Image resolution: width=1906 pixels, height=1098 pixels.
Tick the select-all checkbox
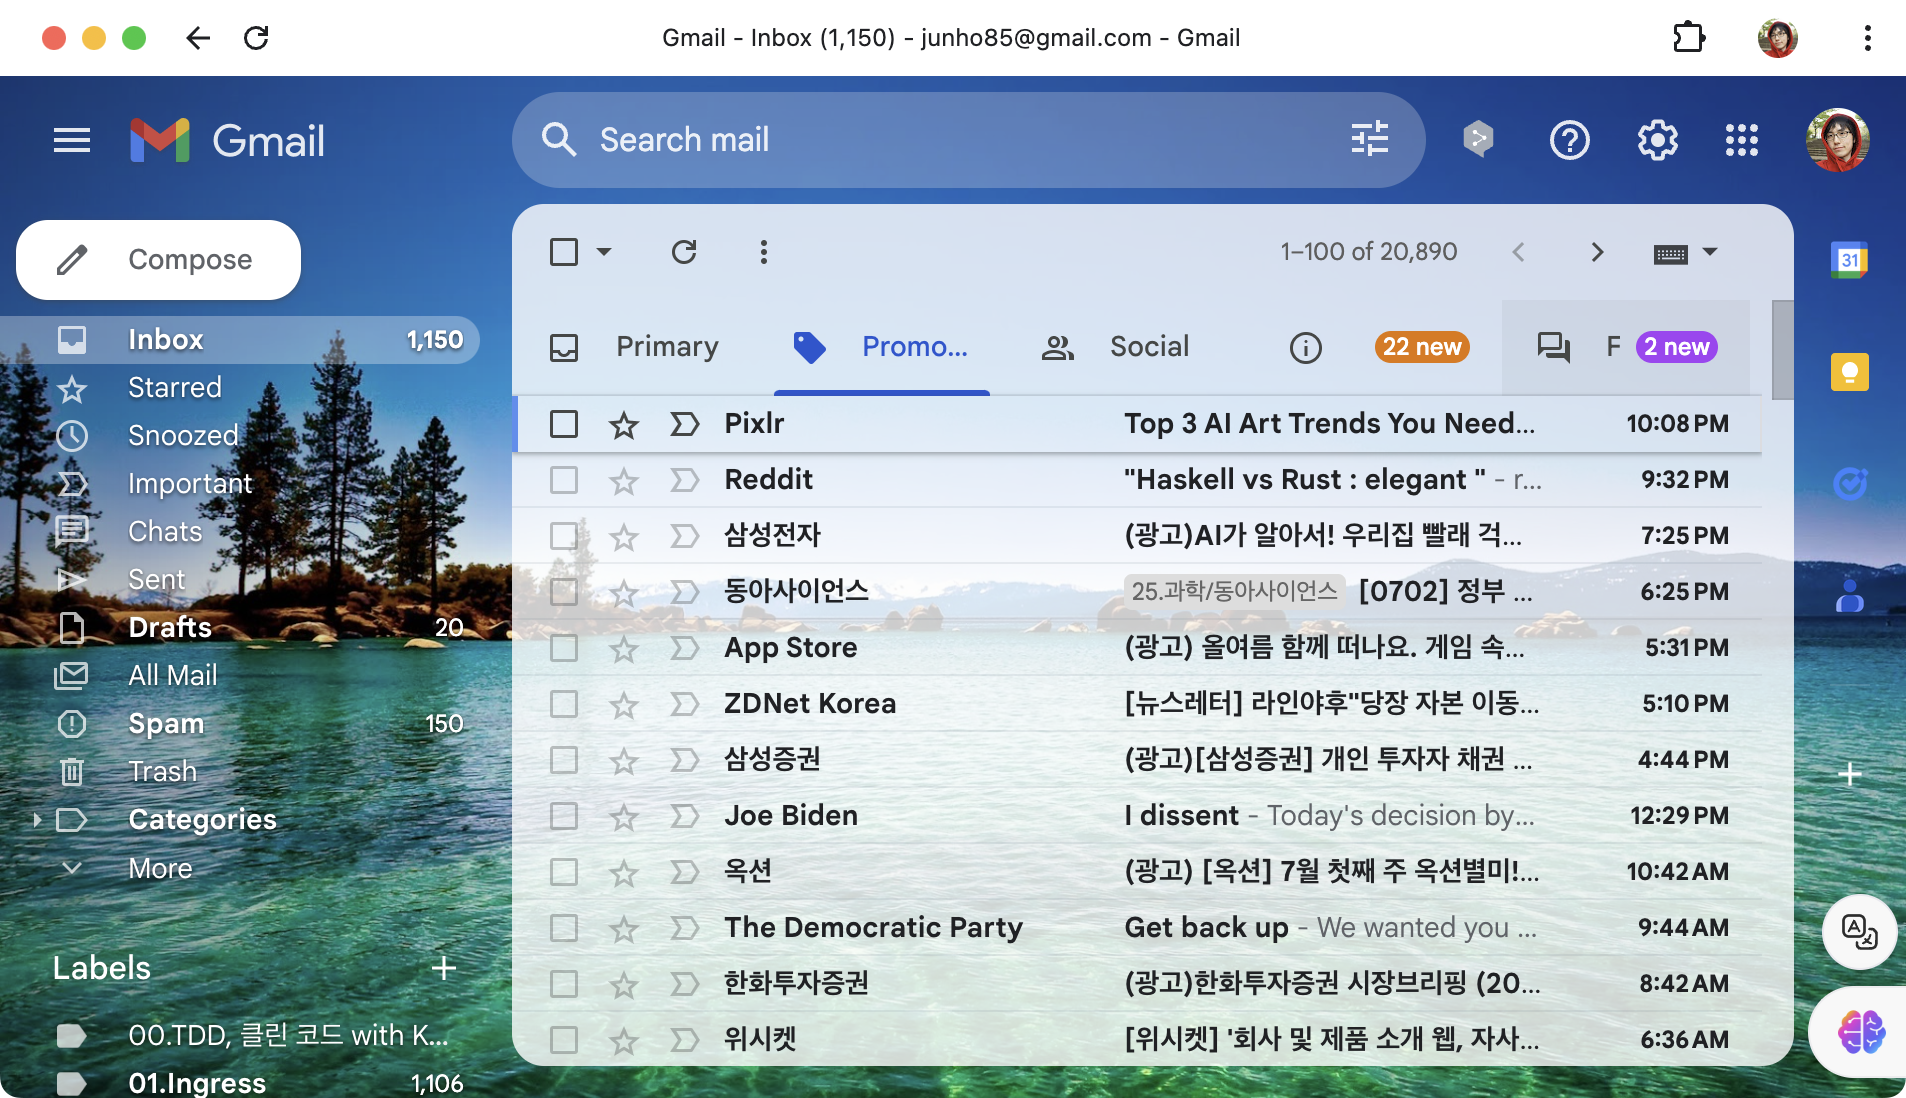tap(564, 252)
